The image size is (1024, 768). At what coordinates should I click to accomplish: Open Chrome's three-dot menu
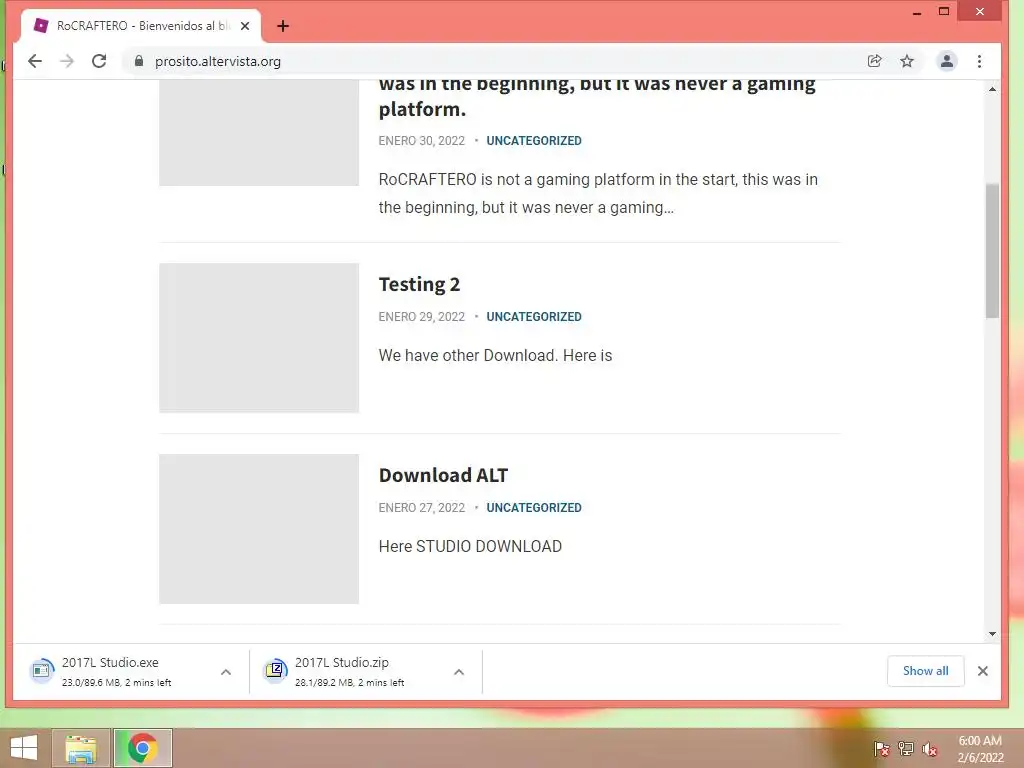979,61
